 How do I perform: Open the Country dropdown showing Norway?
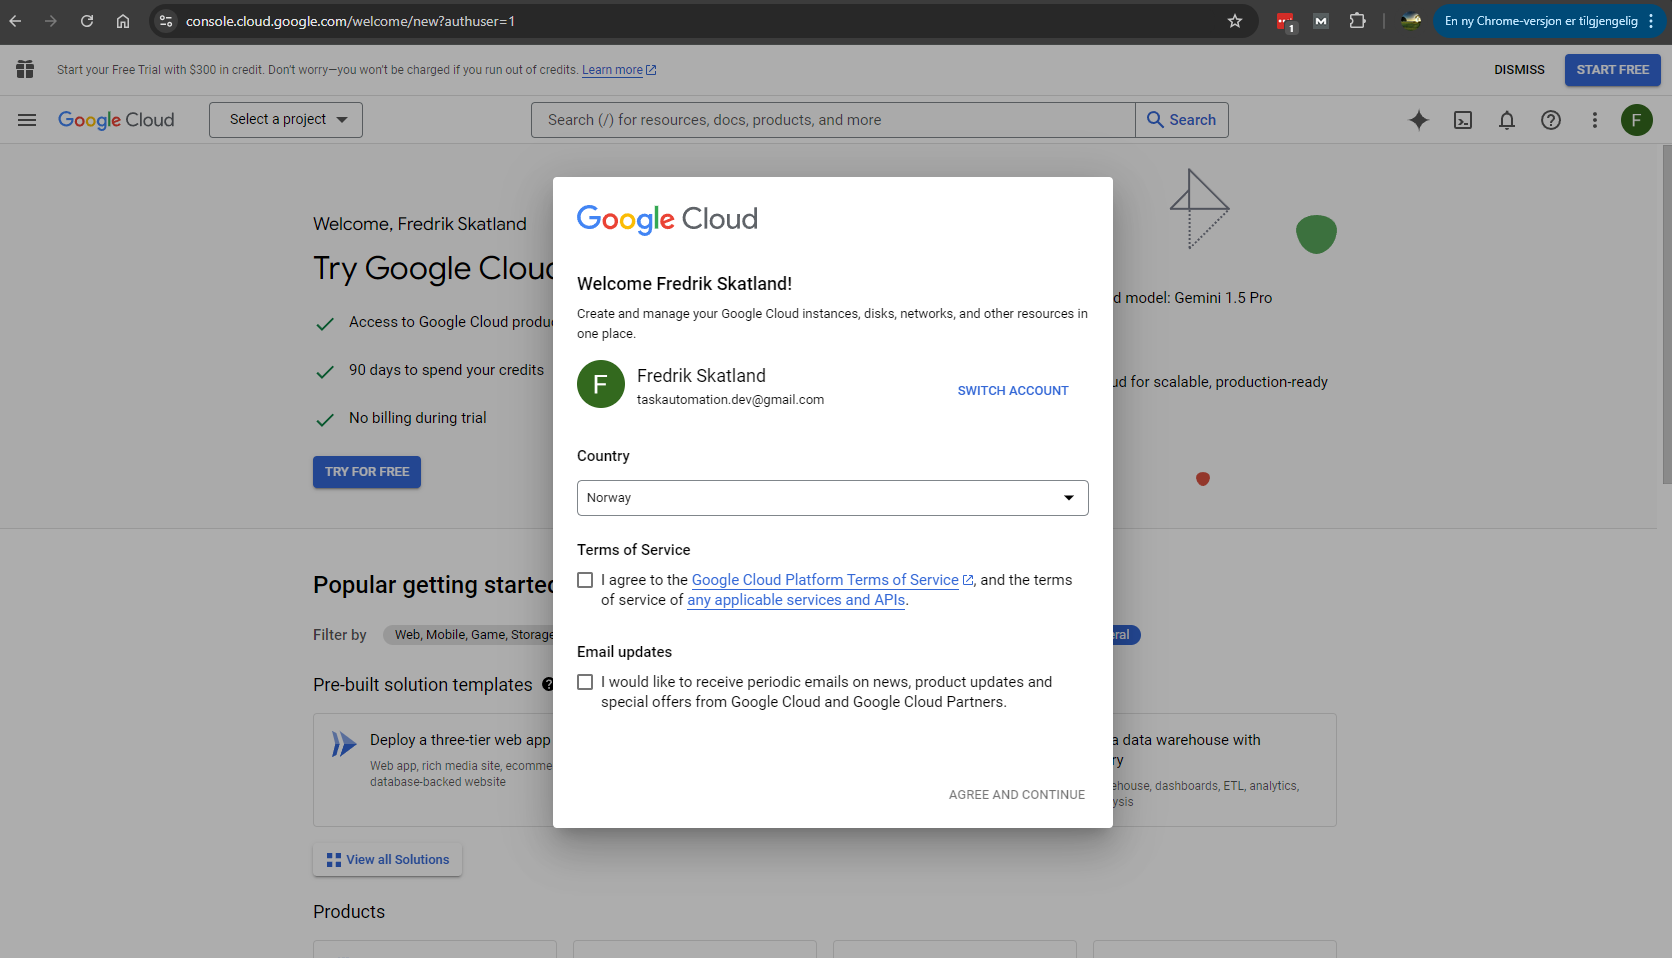click(x=833, y=498)
